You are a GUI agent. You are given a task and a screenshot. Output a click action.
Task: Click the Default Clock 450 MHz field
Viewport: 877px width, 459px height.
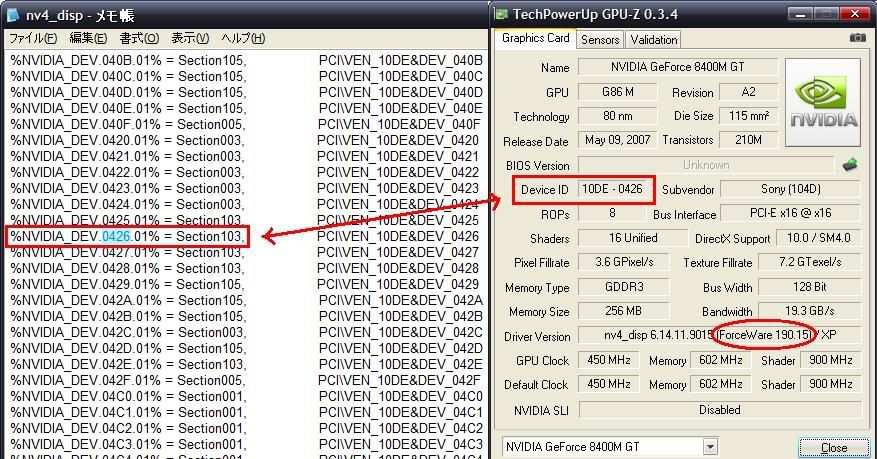609,384
